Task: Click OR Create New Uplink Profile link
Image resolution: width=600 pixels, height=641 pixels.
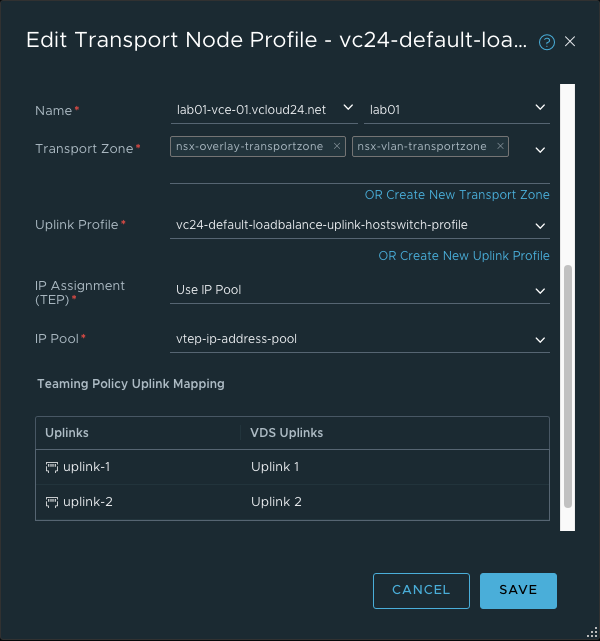Action: coord(464,256)
